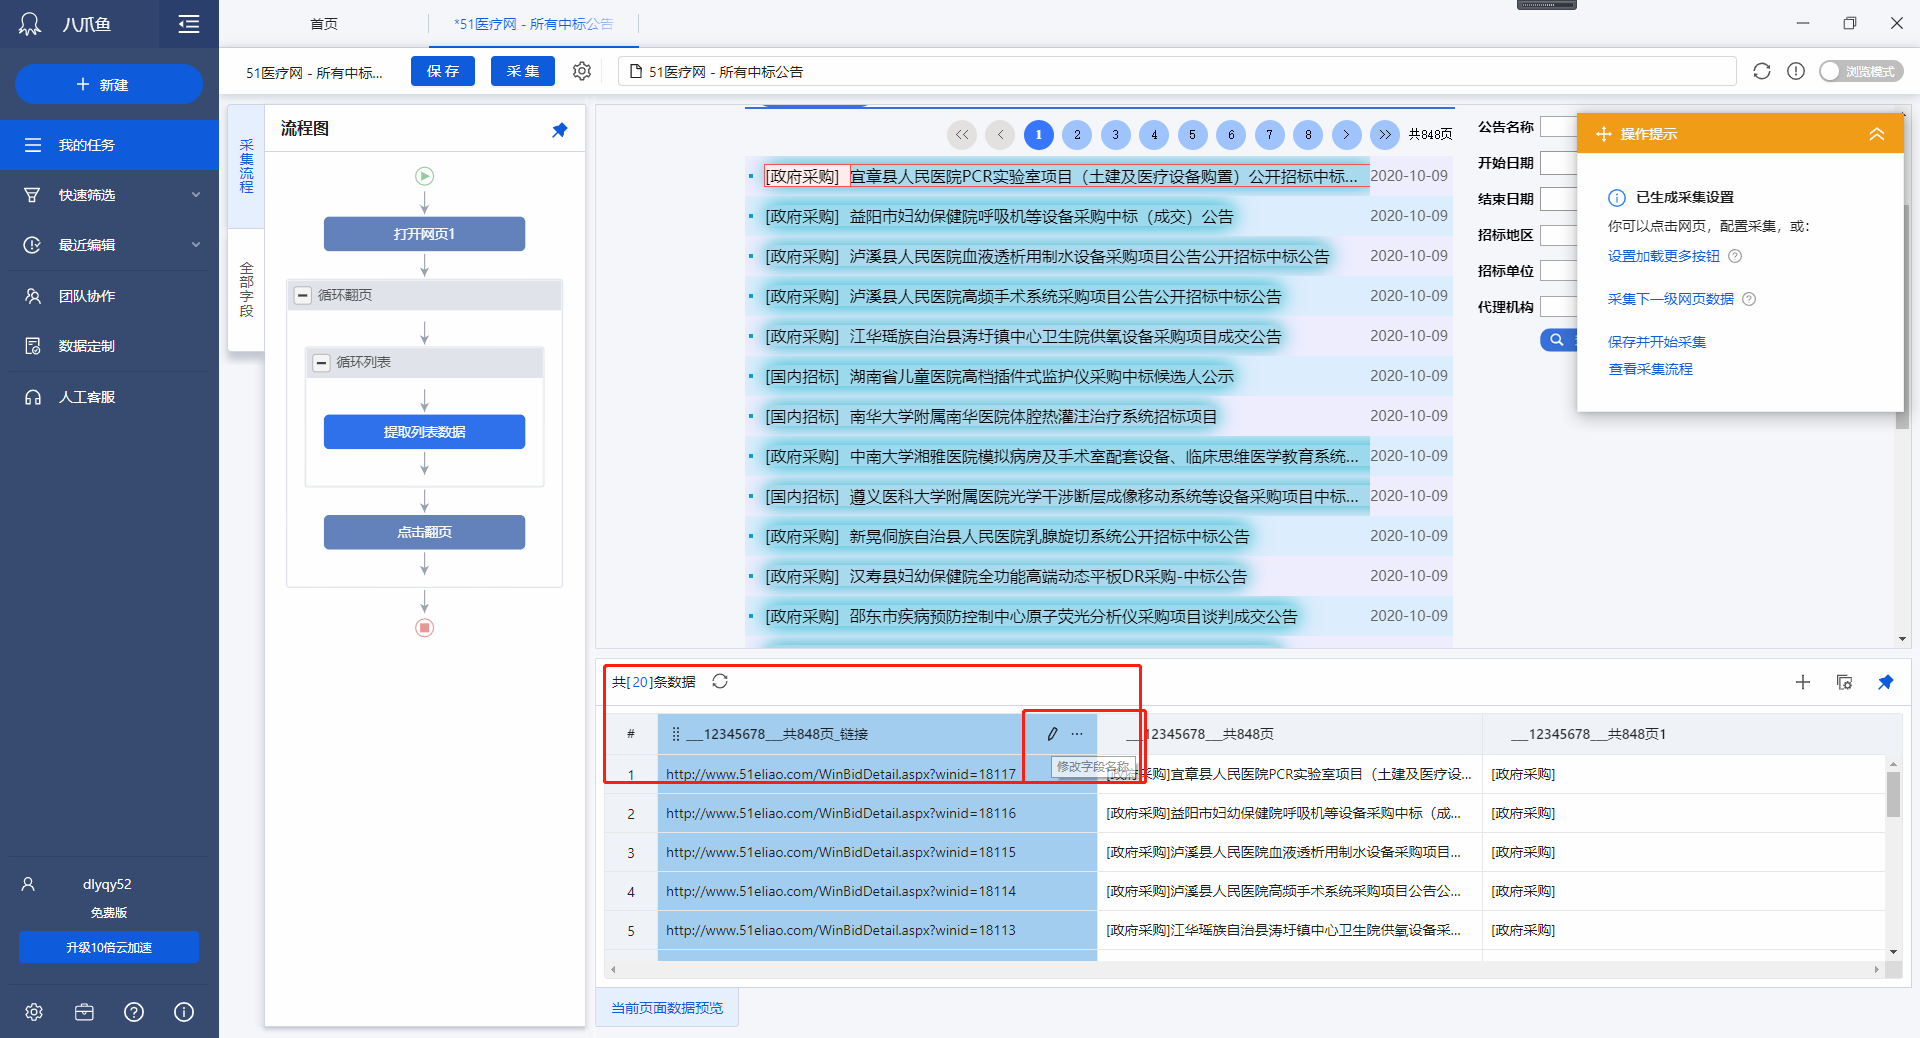1920x1038 pixels.
Task: Open more options for link field
Action: [1077, 734]
